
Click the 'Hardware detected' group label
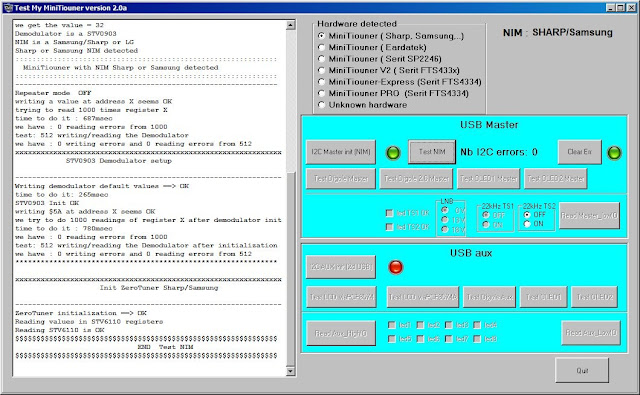[x=357, y=24]
